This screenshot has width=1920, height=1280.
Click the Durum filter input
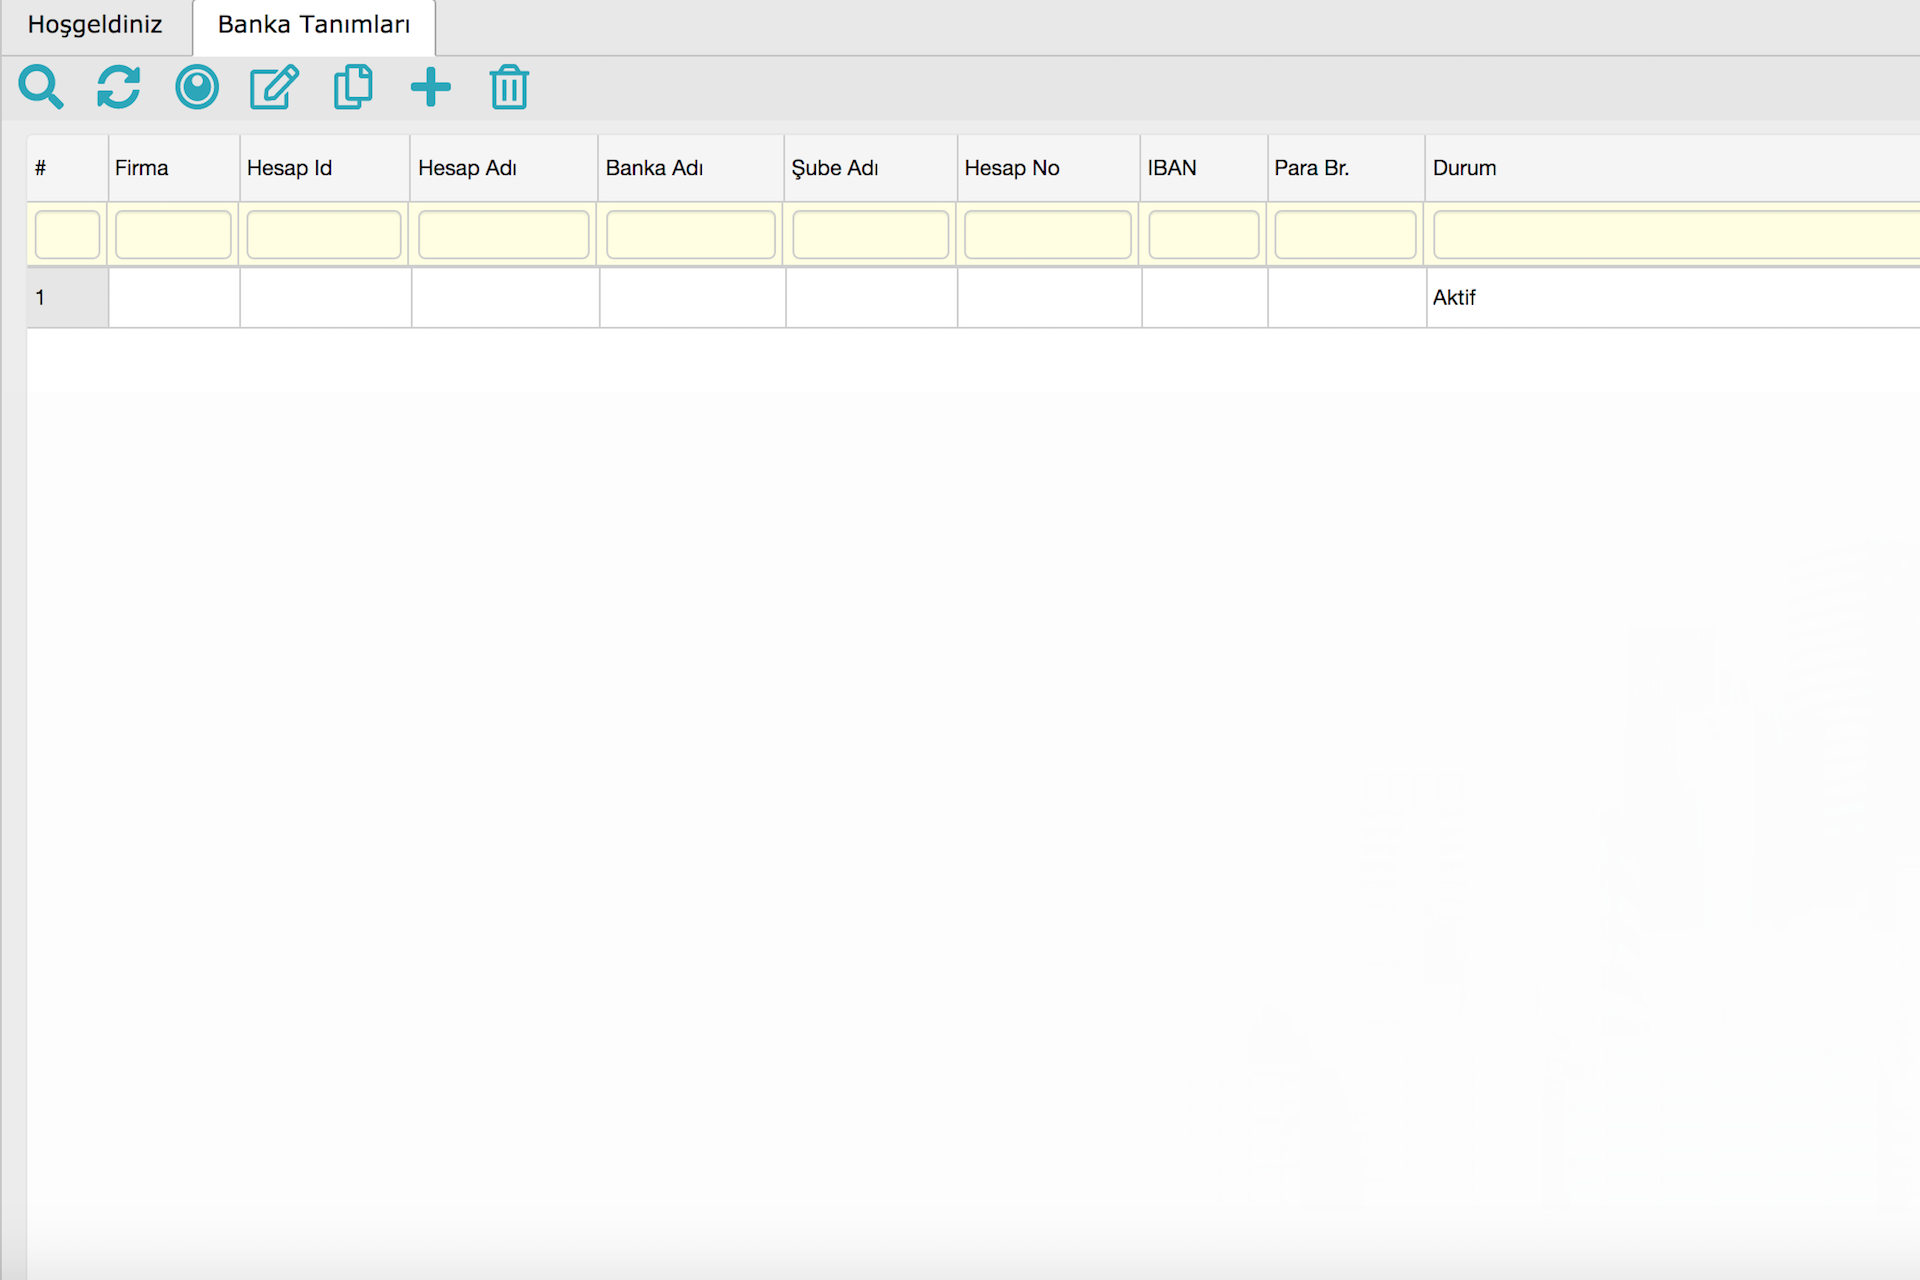tap(1675, 235)
